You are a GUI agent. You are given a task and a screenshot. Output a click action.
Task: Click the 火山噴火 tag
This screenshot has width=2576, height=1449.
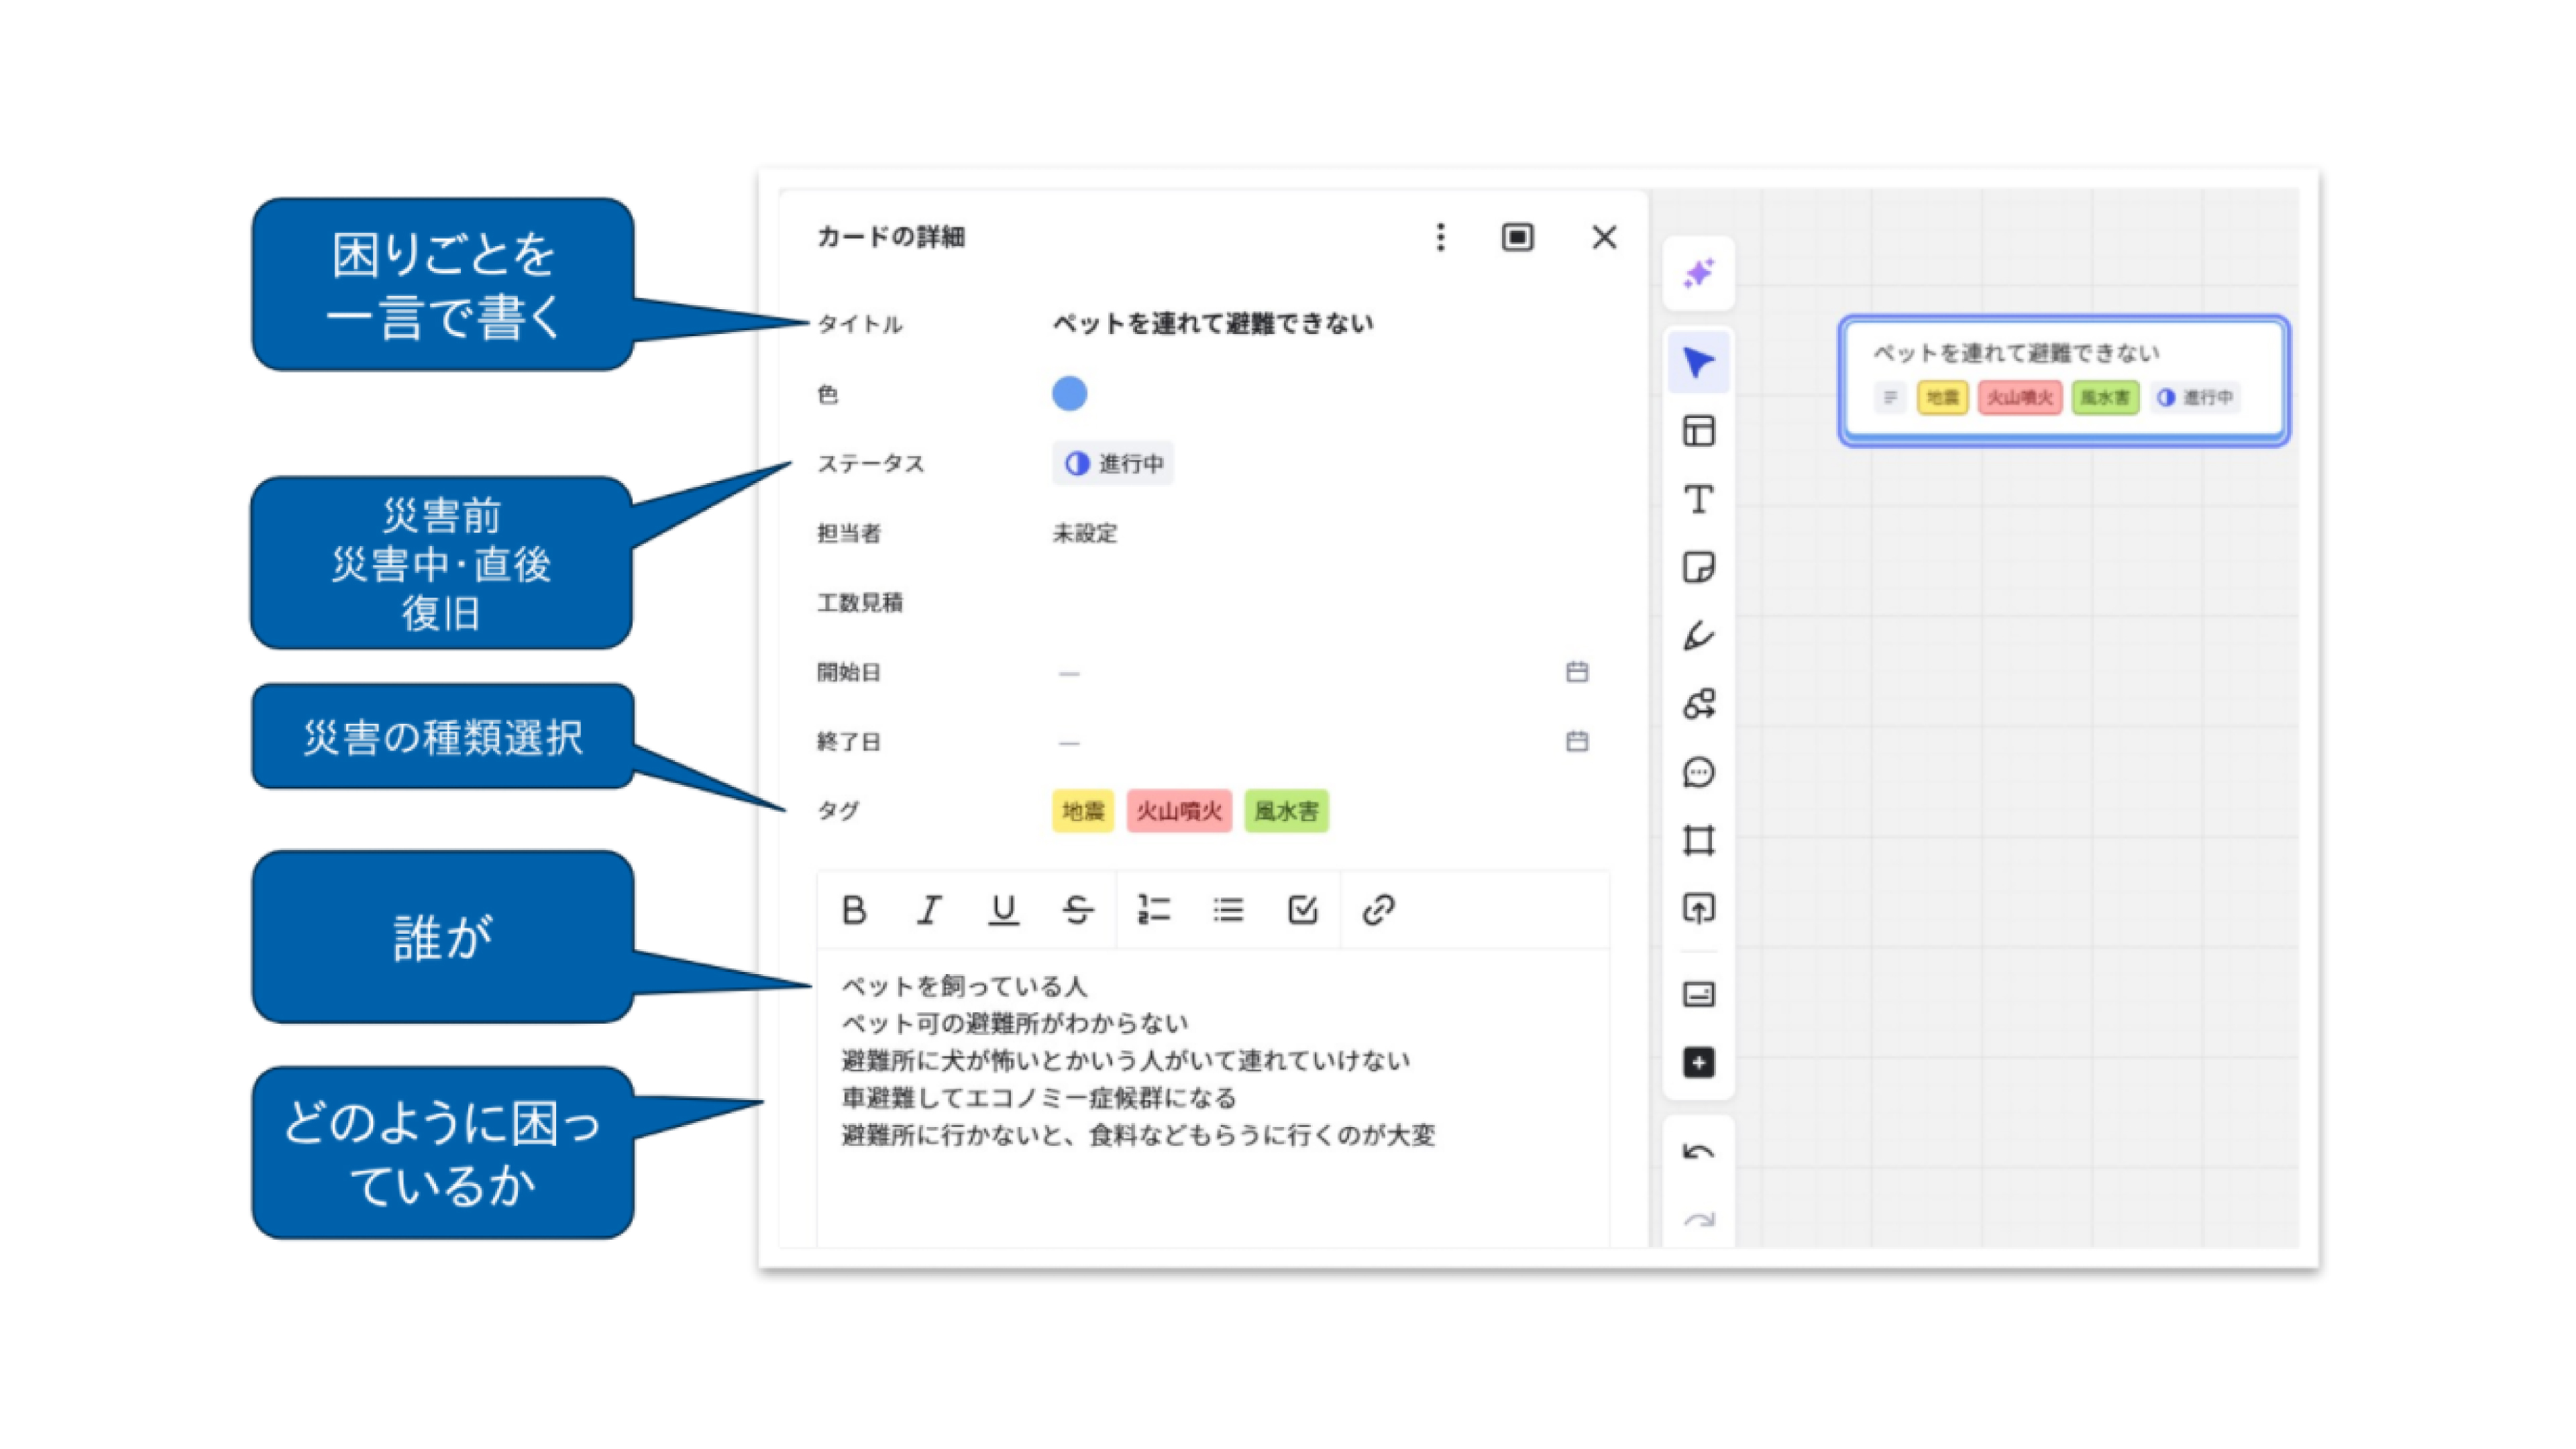(1179, 811)
